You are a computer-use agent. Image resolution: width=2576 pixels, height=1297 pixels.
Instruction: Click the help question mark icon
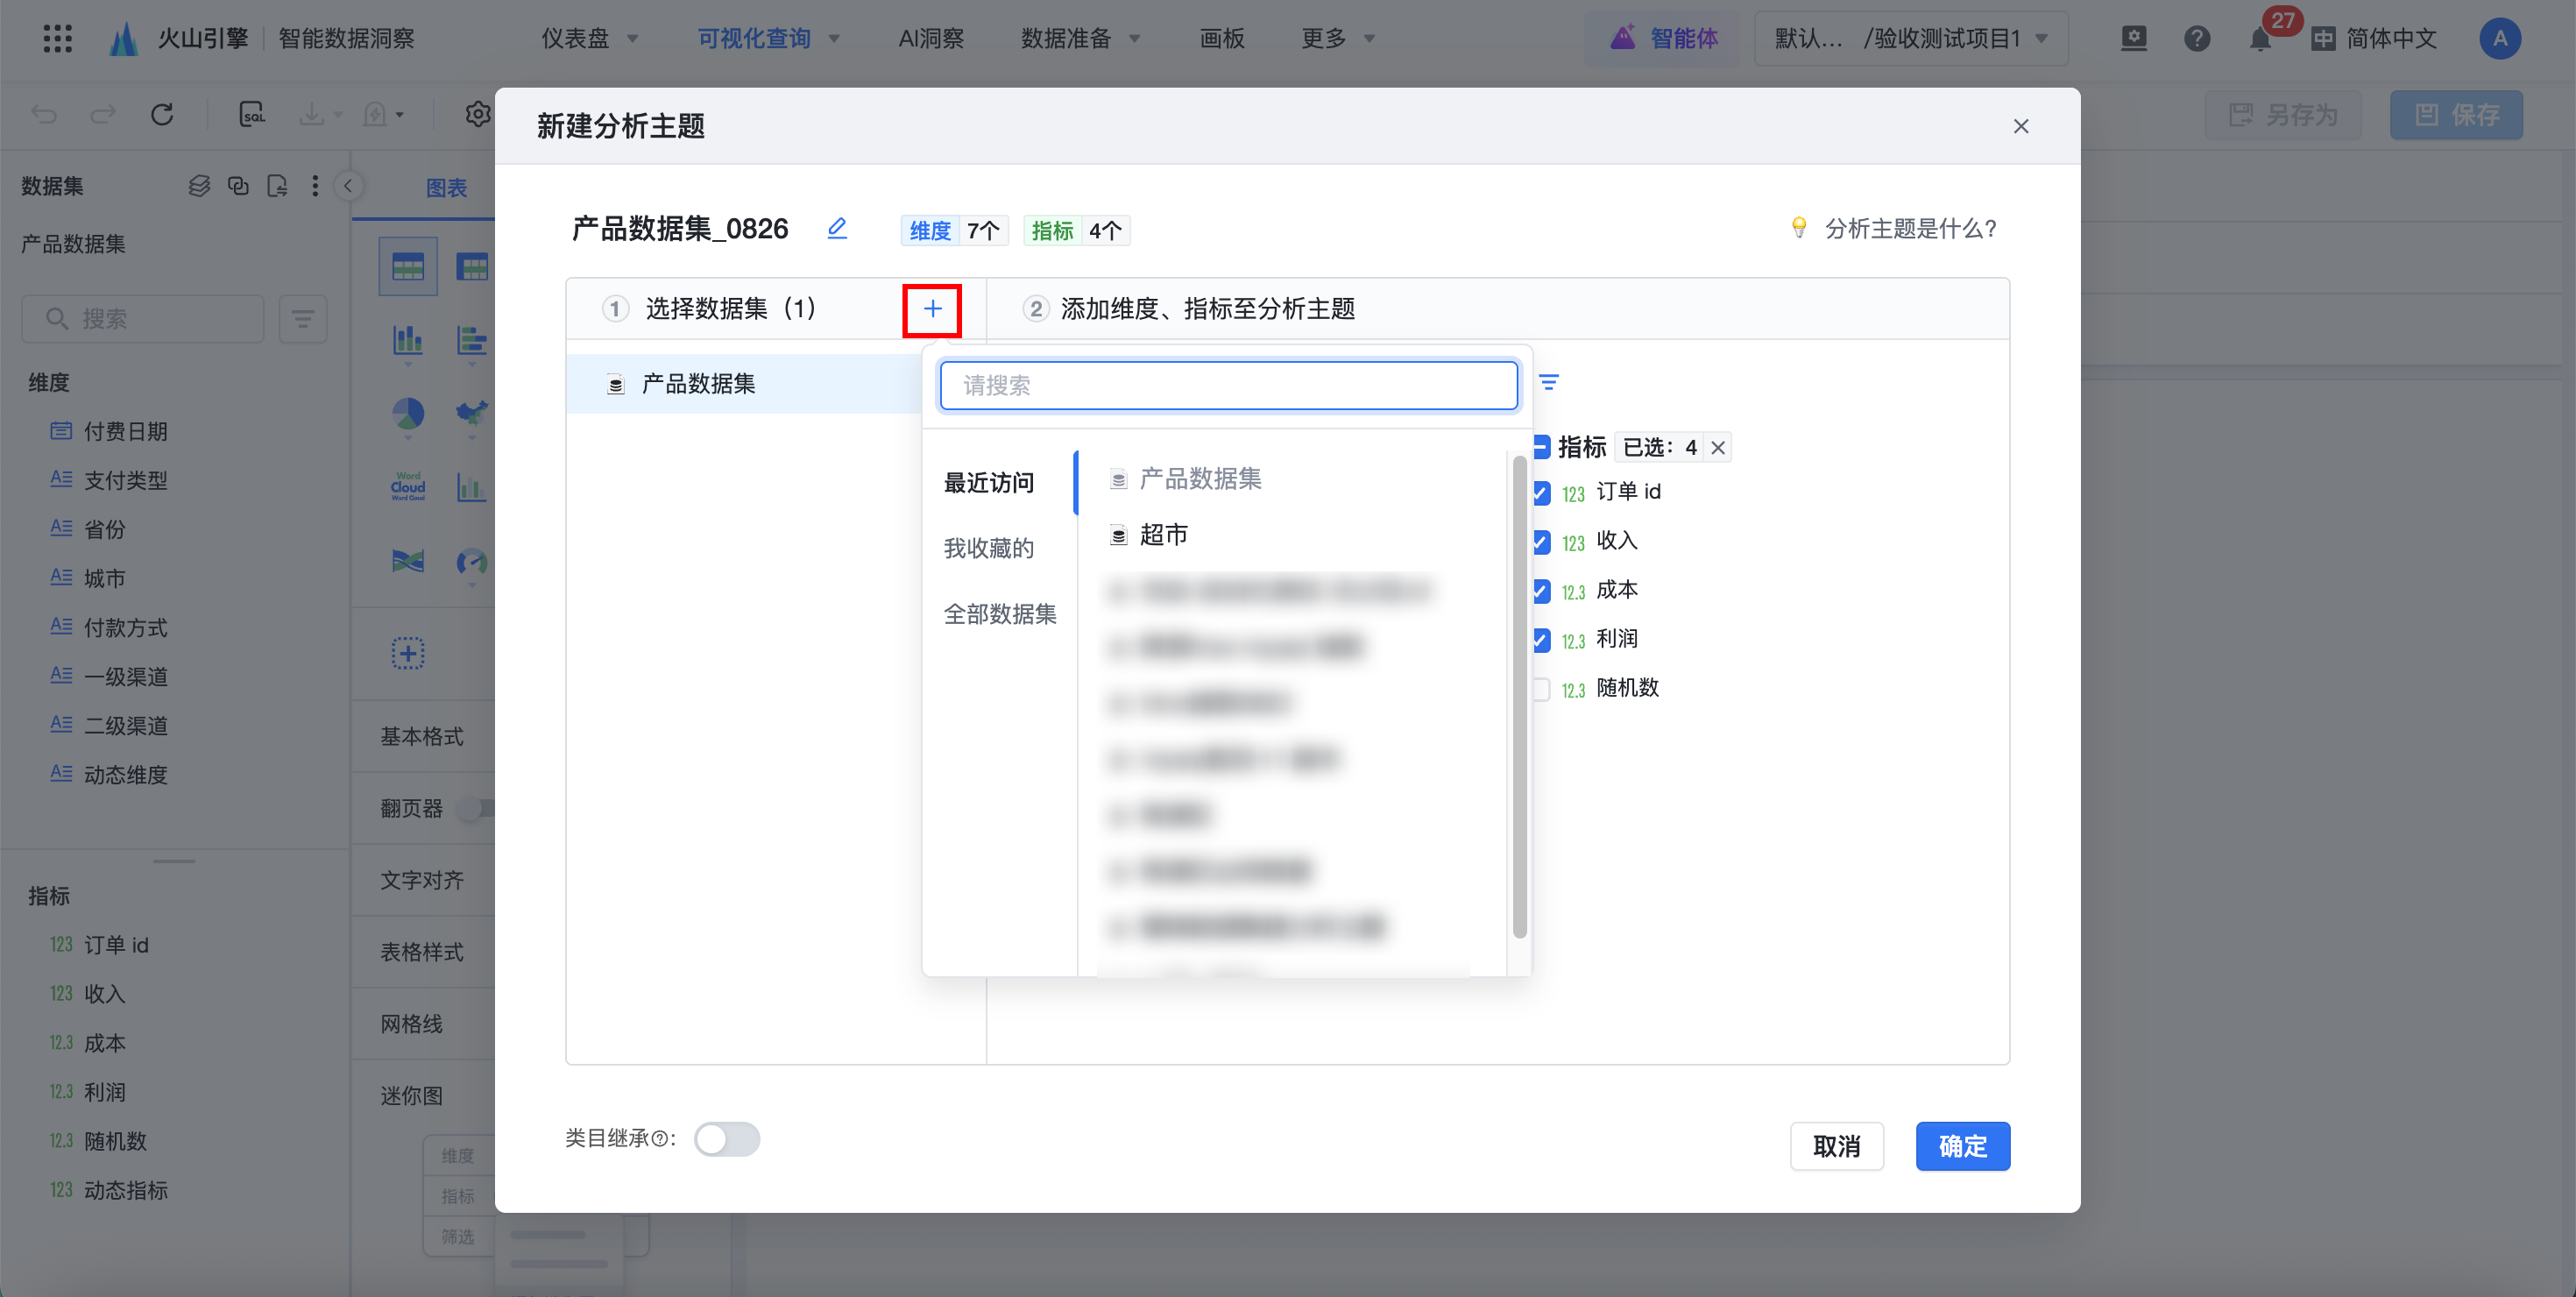2196,39
